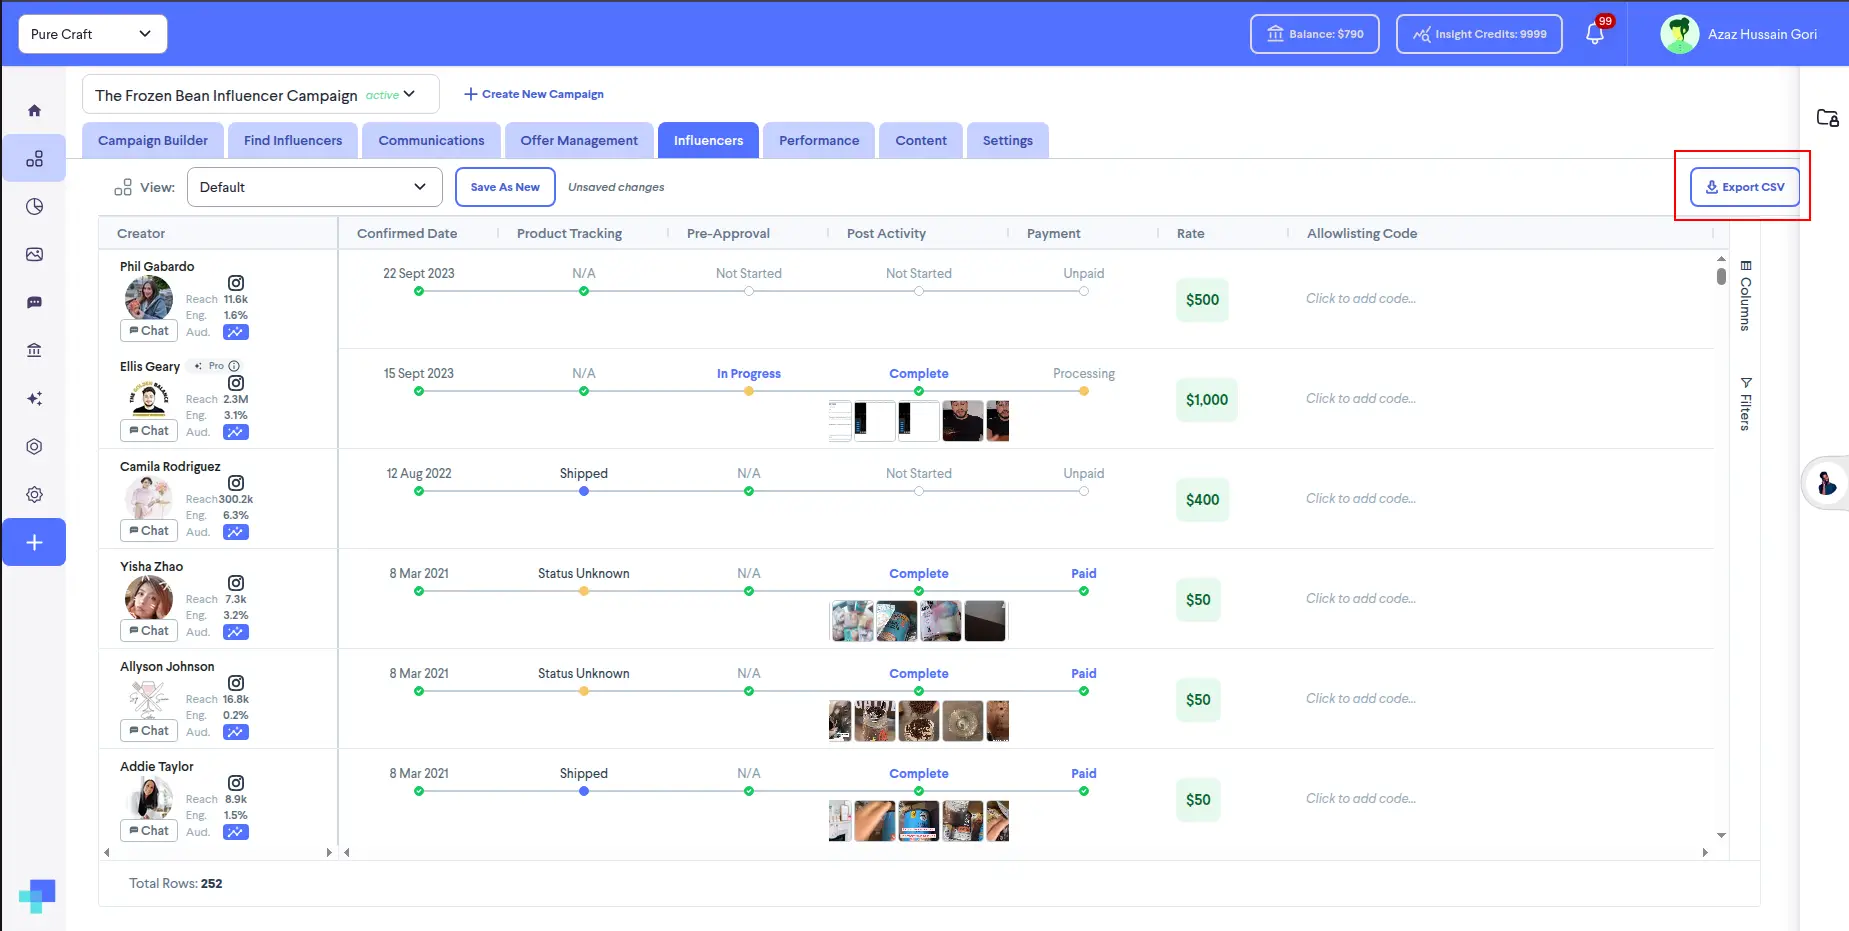Open Phil Gabardo's Instagram icon
Screen dimensions: 1849x931
(x=236, y=283)
